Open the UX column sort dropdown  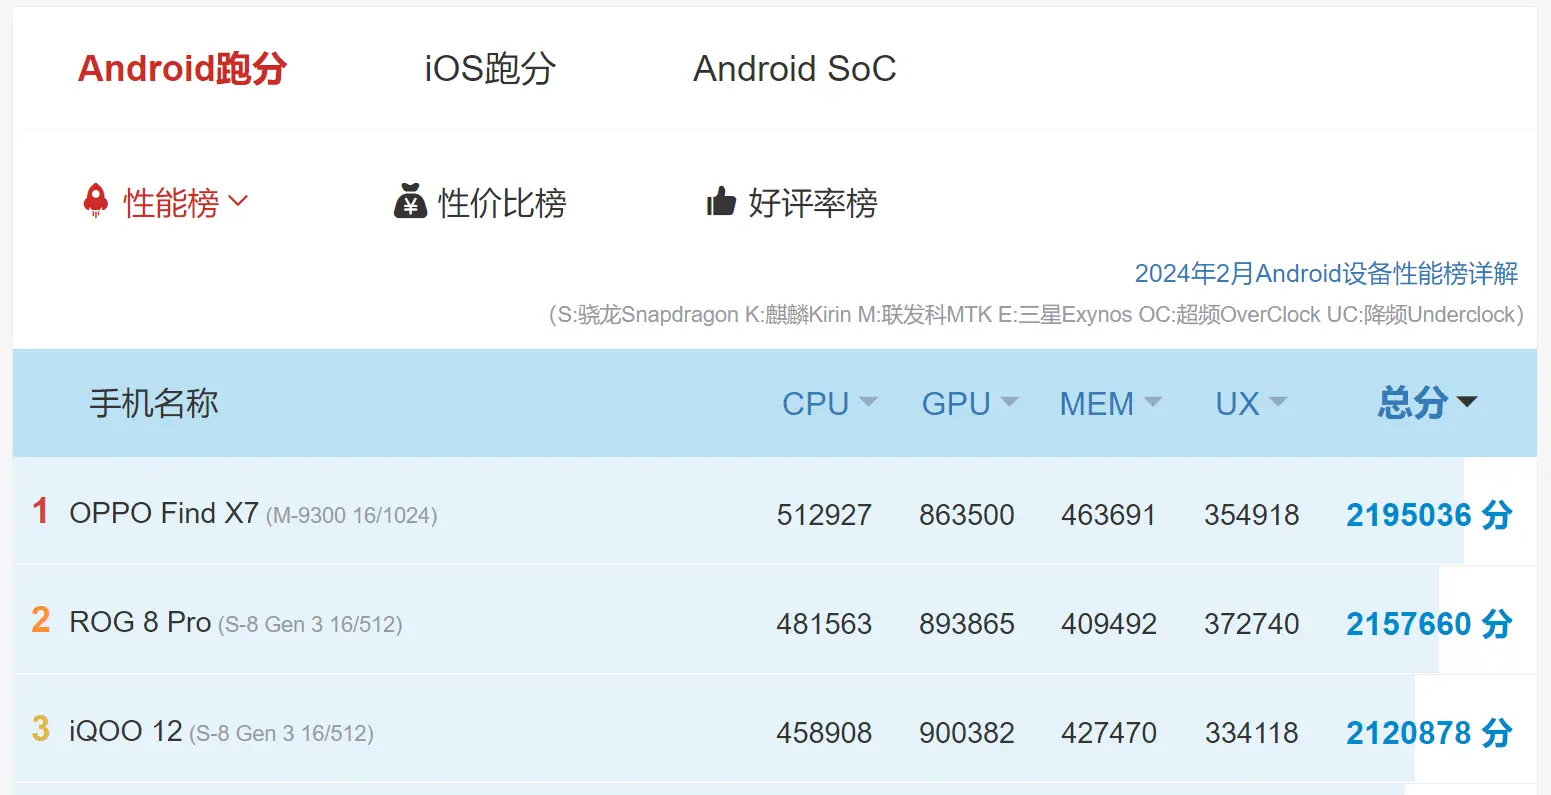[x=1279, y=403]
